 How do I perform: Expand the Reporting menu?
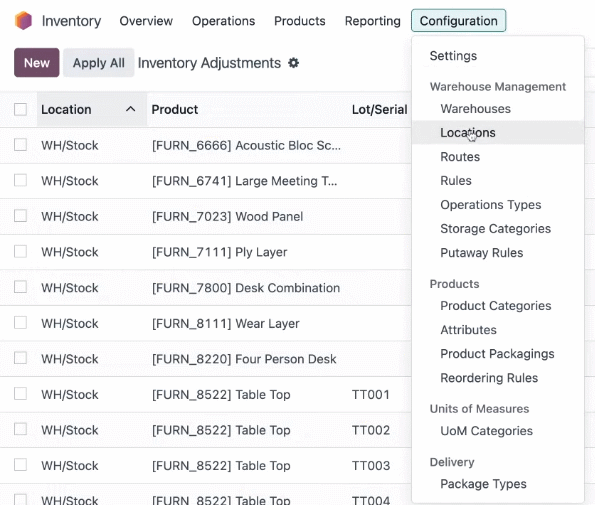(373, 21)
